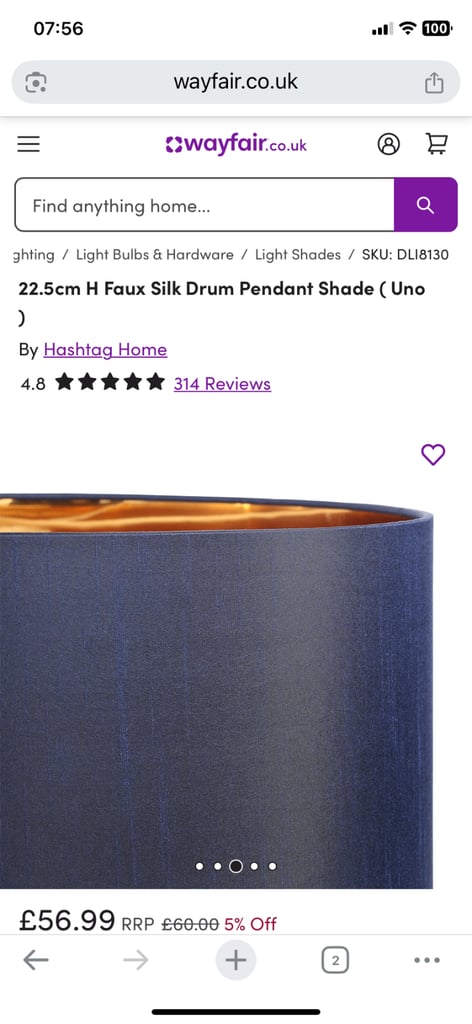Select Light Shades breadcrumb

[x=298, y=255]
